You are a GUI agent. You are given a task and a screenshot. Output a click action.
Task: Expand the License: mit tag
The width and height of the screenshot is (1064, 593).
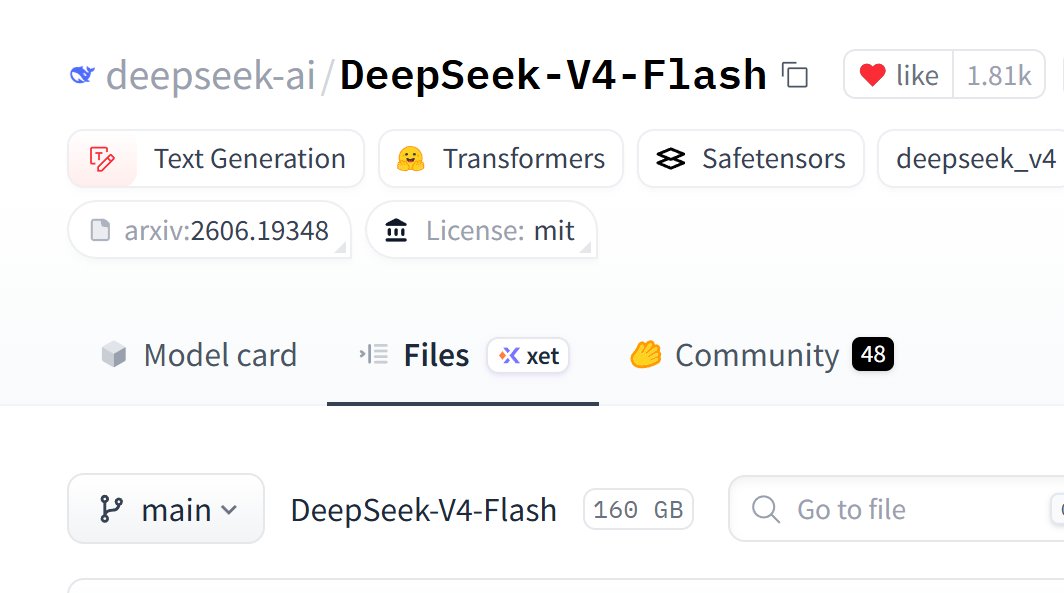pos(481,230)
